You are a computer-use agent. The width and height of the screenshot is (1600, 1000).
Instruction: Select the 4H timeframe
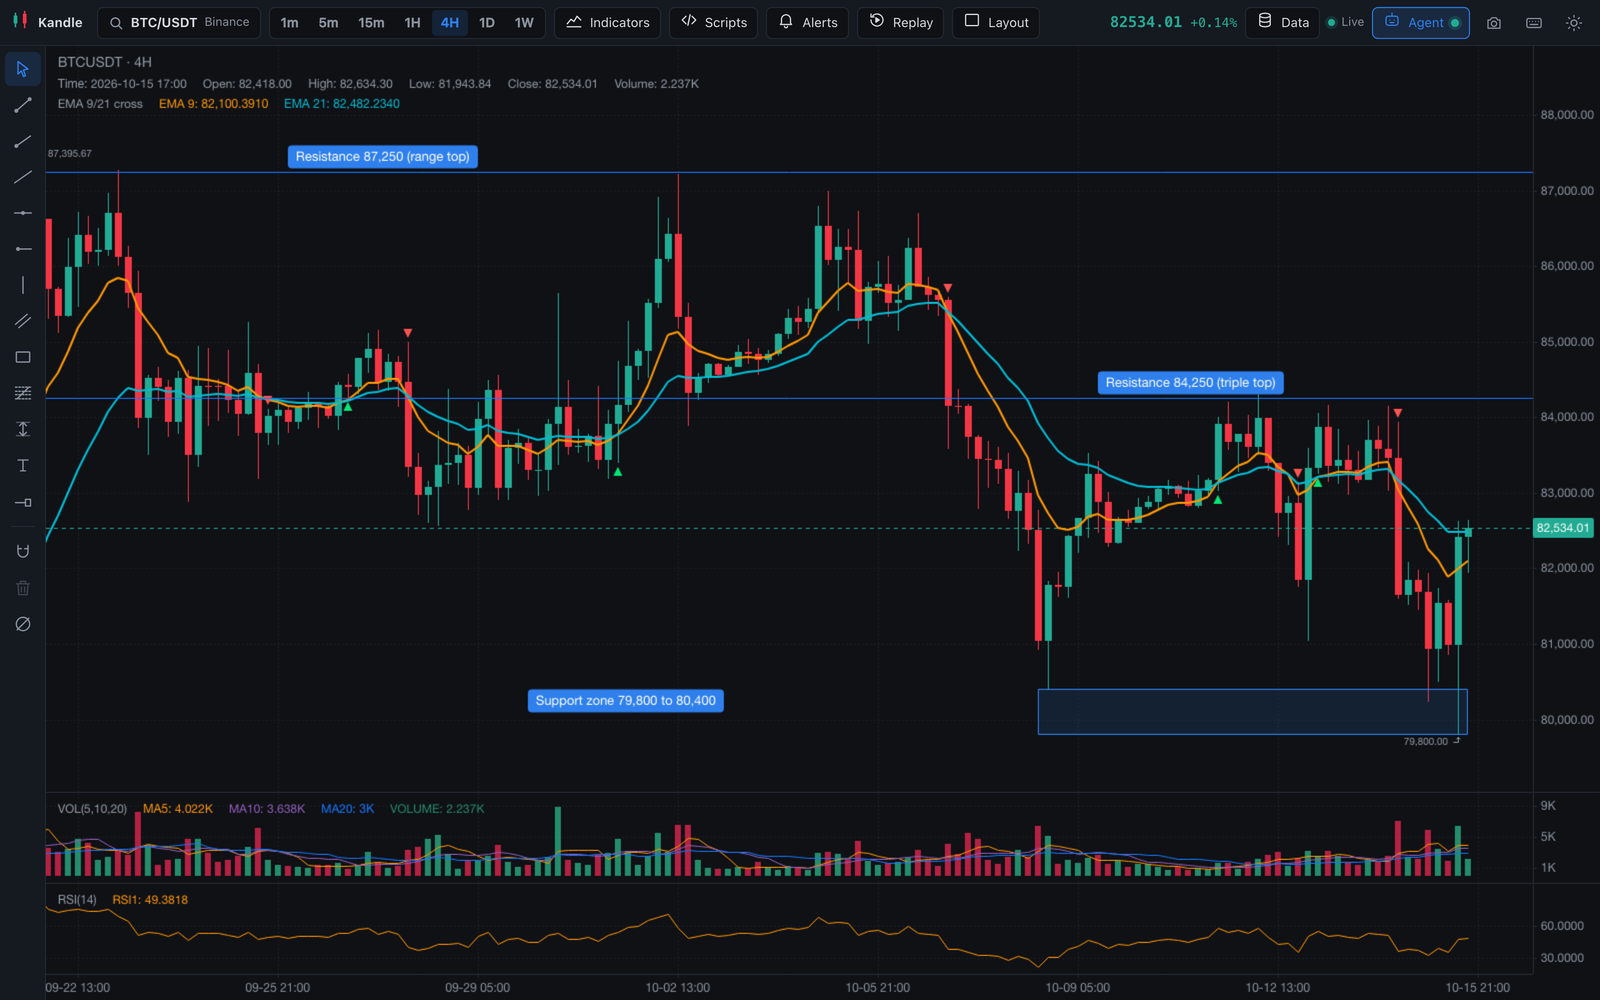point(450,23)
